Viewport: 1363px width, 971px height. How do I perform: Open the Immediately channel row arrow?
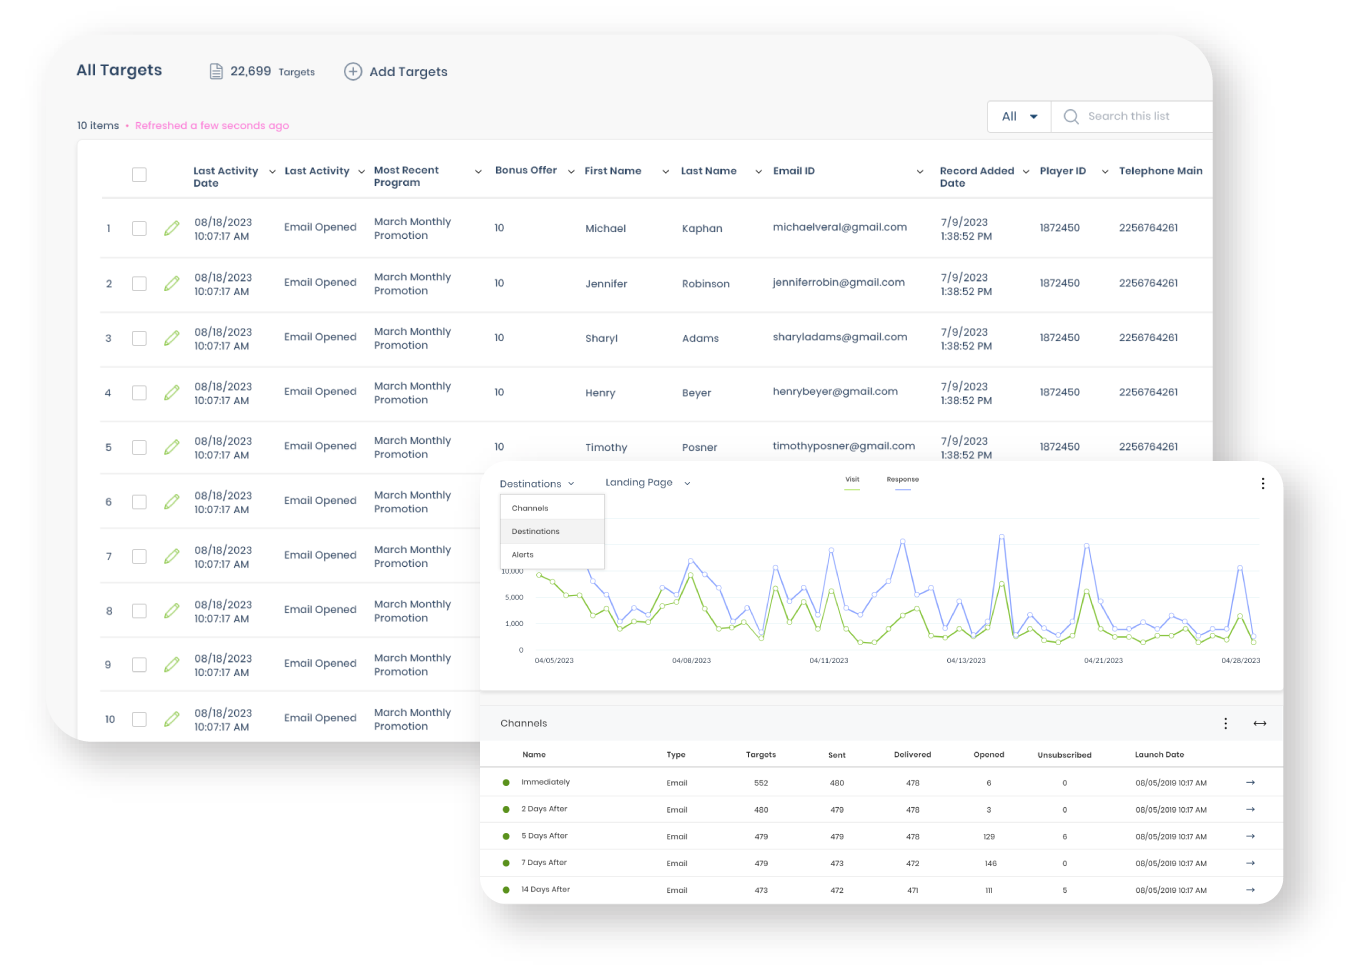[x=1250, y=782]
